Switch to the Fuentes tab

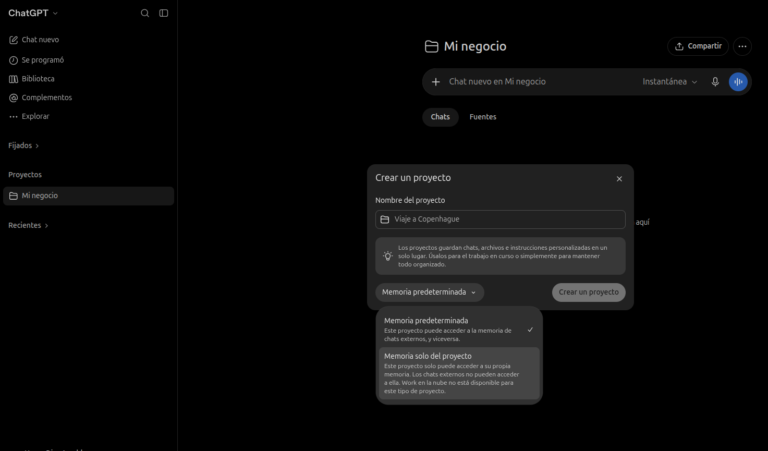tap(483, 117)
